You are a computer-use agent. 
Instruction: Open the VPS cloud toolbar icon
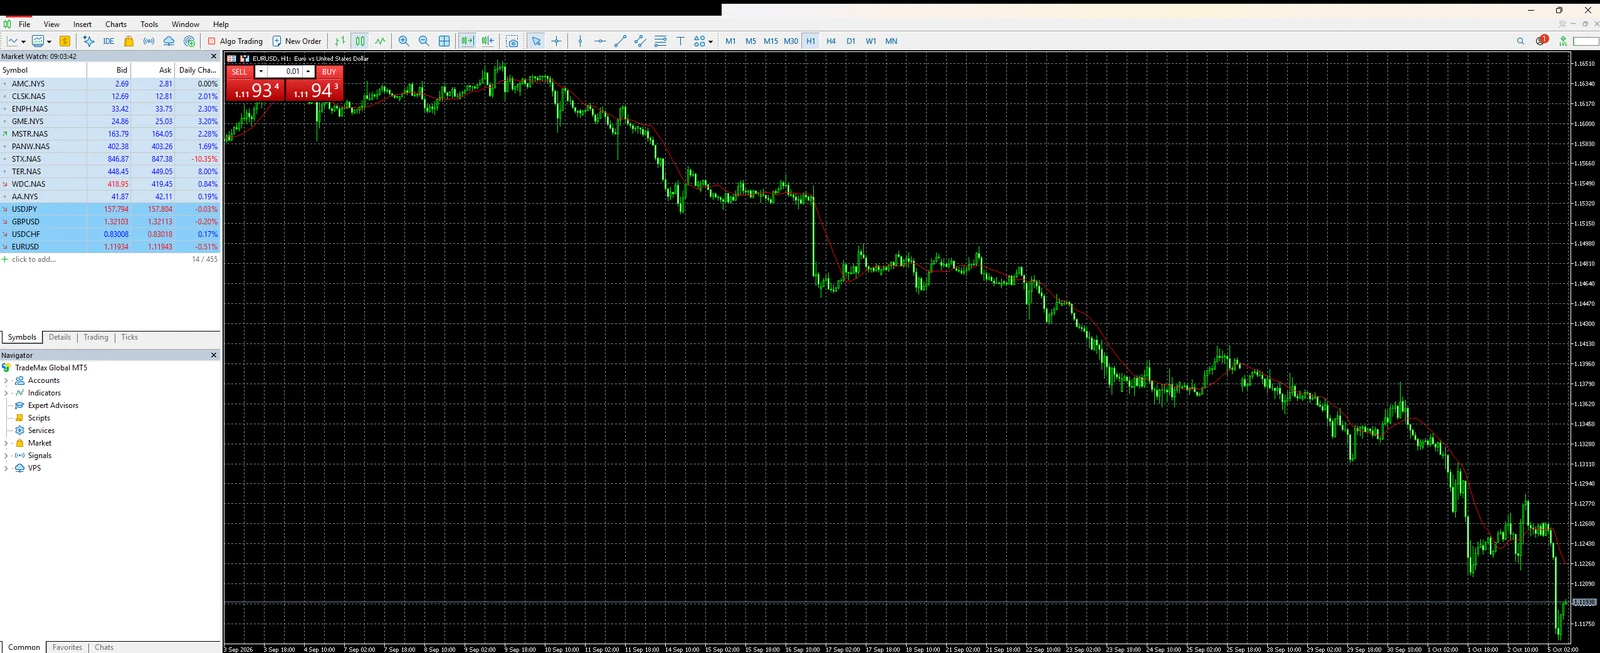tap(169, 41)
